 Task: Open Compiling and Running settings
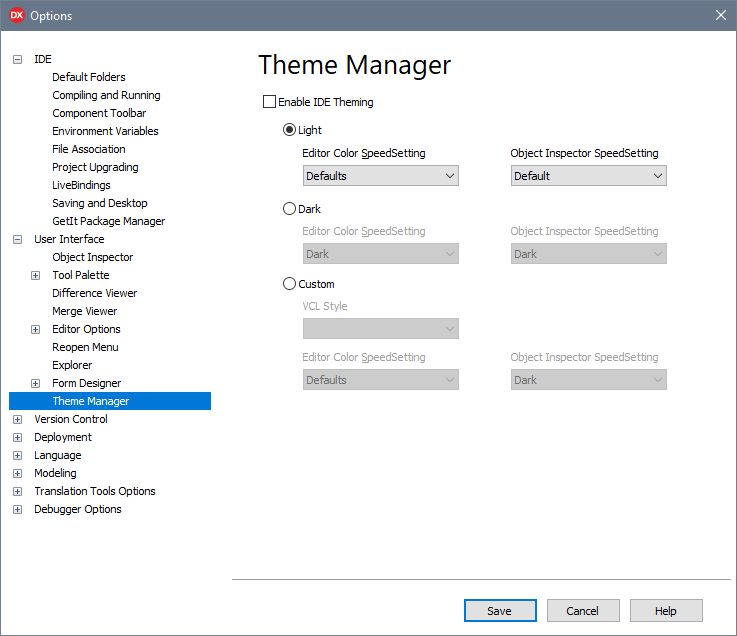[106, 95]
